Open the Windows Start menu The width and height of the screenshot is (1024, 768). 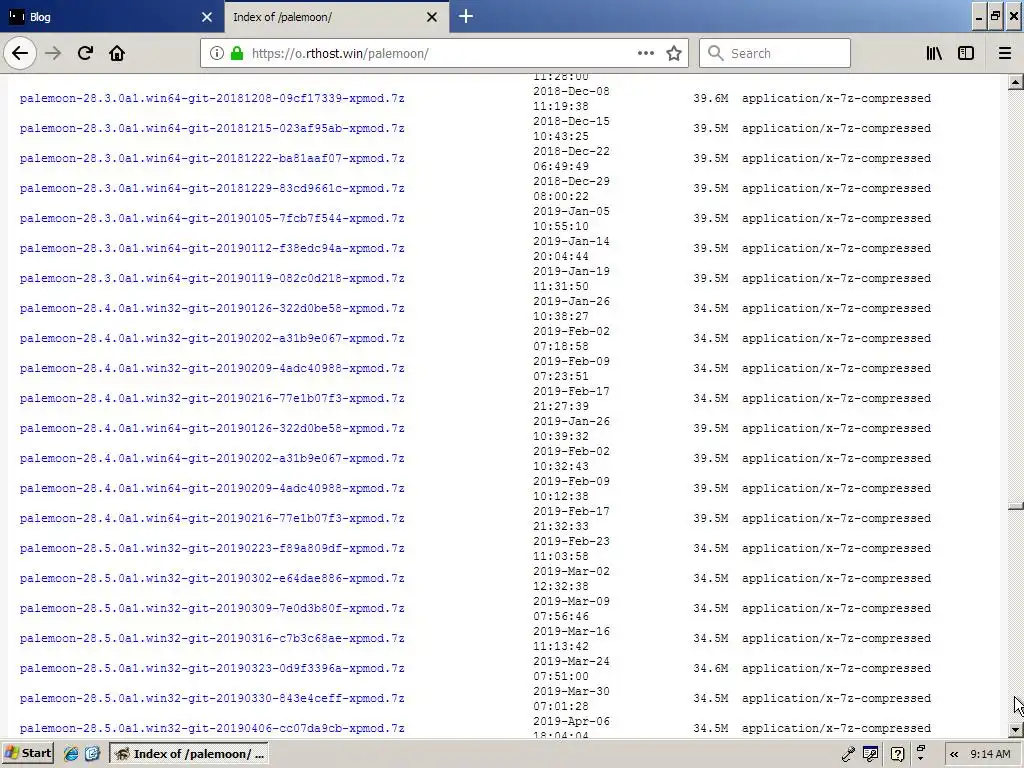(28, 753)
